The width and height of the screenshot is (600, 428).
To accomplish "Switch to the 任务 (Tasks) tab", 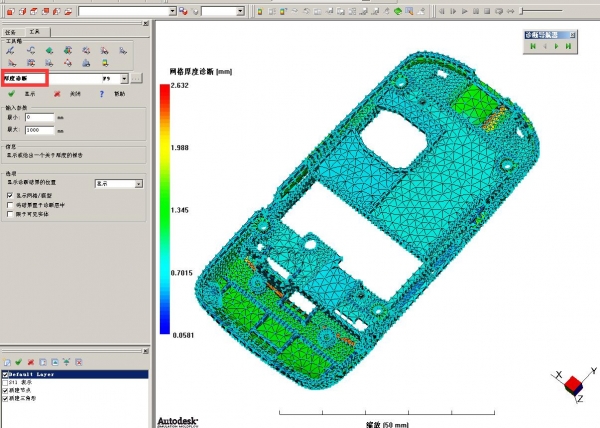I will pyautogui.click(x=12, y=33).
